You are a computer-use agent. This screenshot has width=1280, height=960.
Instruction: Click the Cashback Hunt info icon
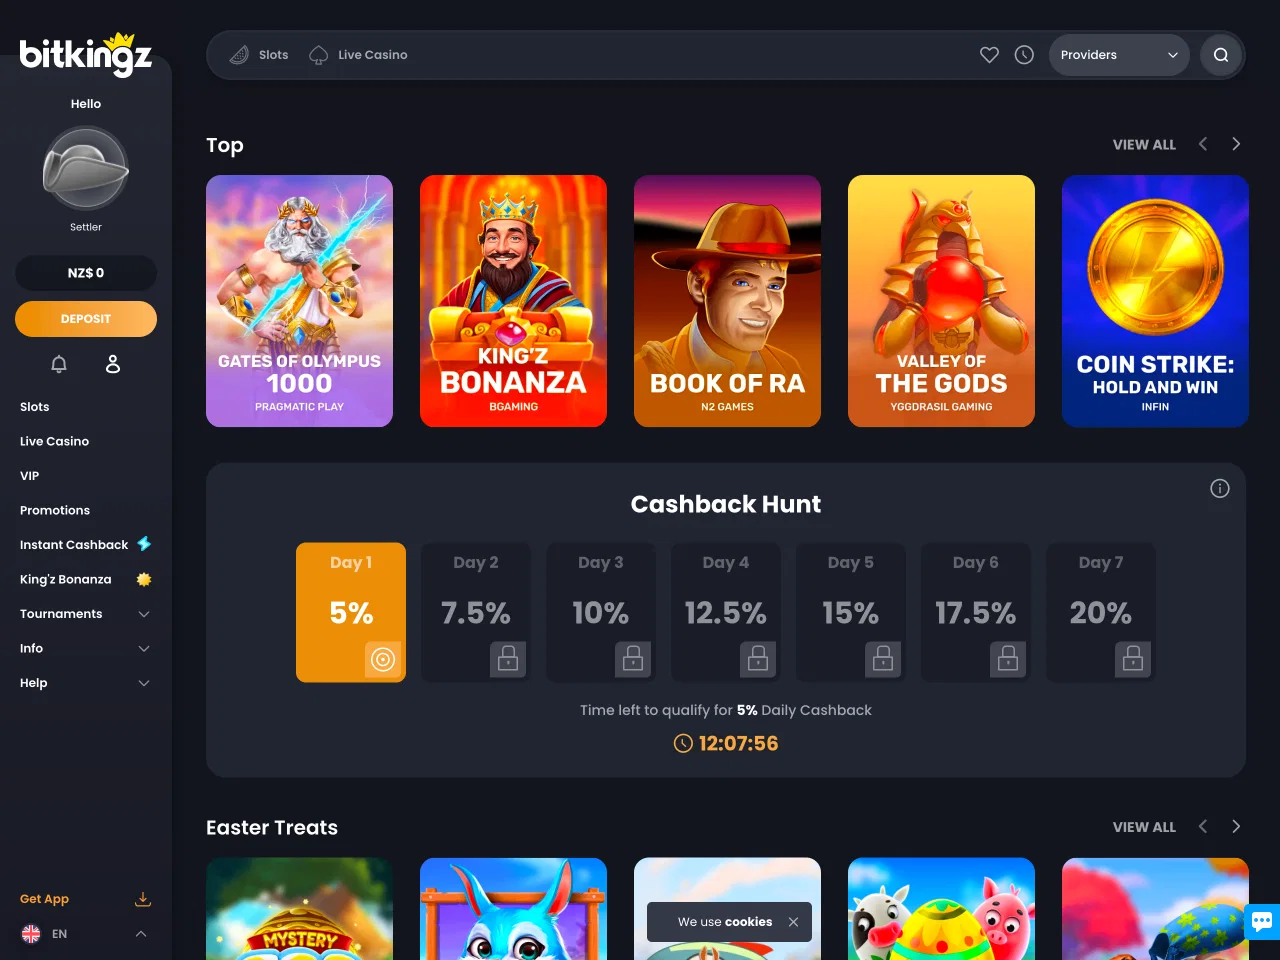tap(1220, 488)
